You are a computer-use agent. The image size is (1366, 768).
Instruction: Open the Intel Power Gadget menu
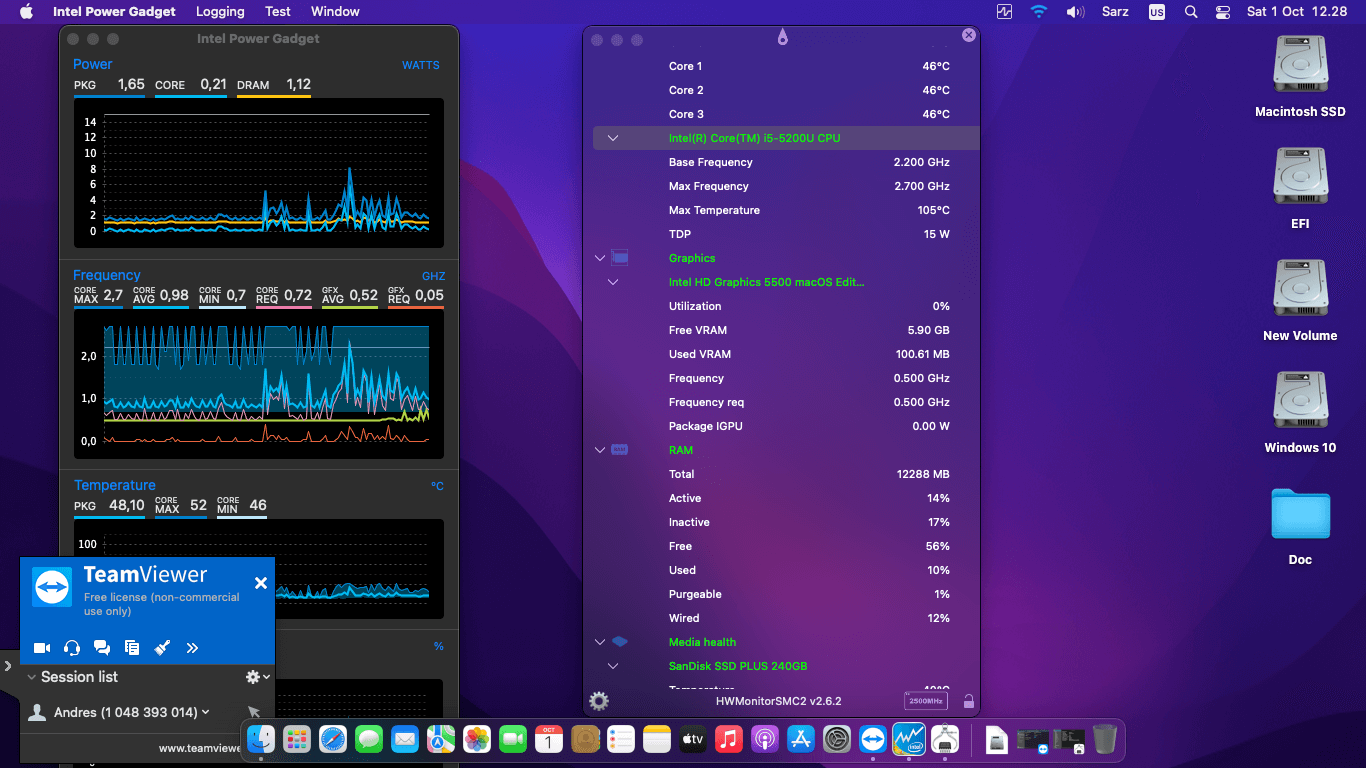click(x=114, y=12)
